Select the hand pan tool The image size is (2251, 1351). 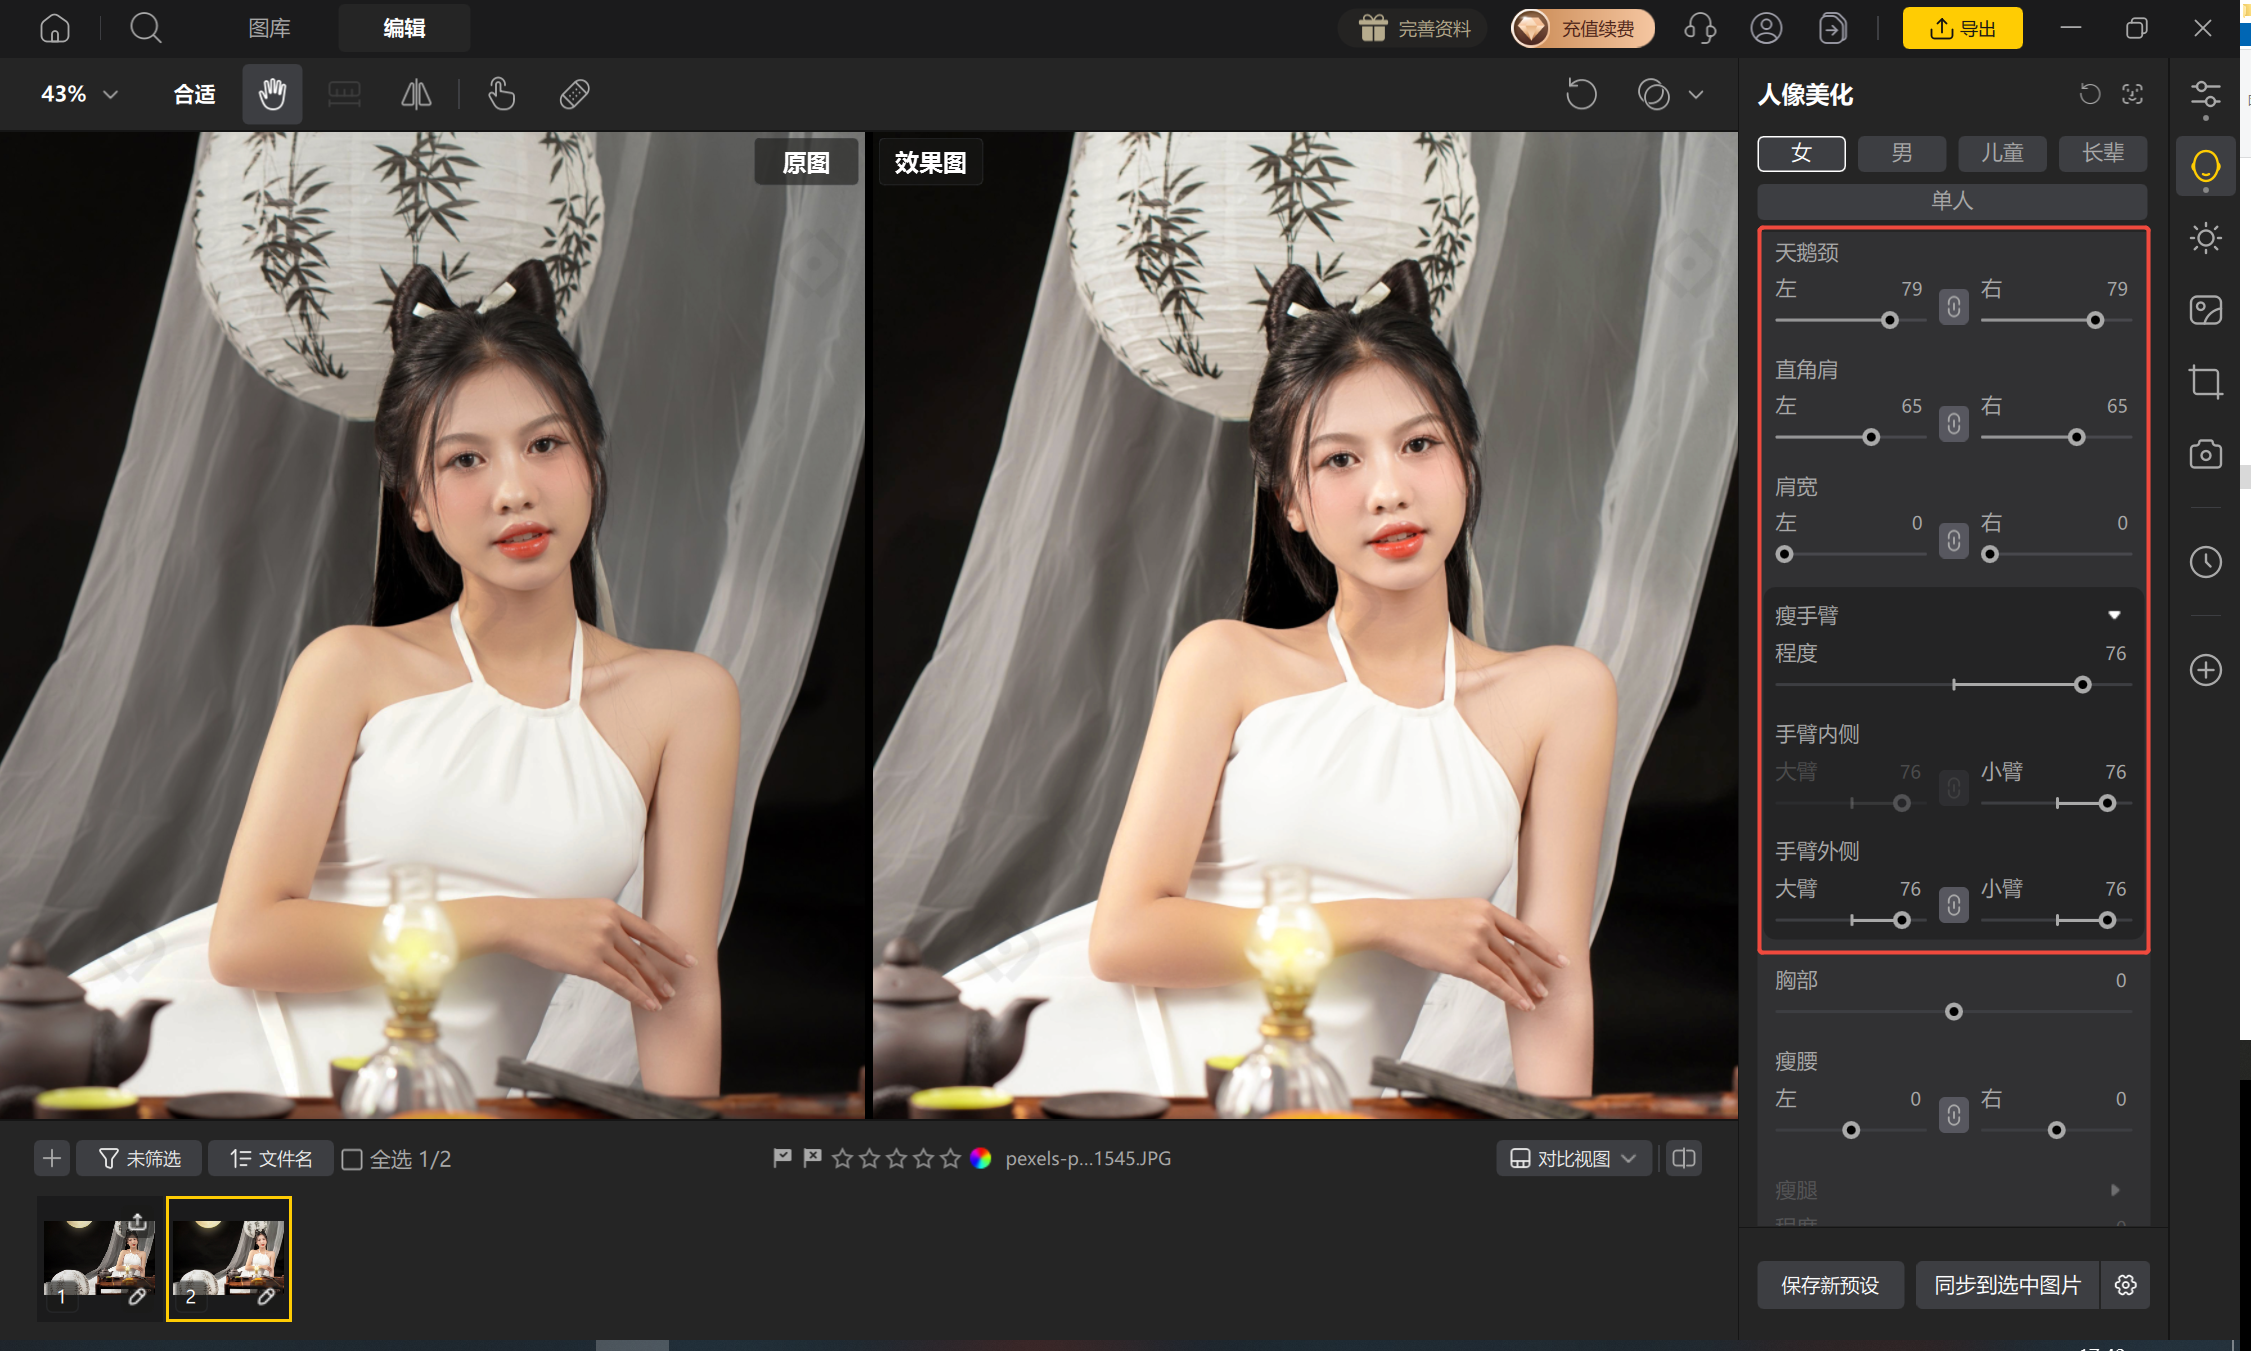click(x=272, y=94)
